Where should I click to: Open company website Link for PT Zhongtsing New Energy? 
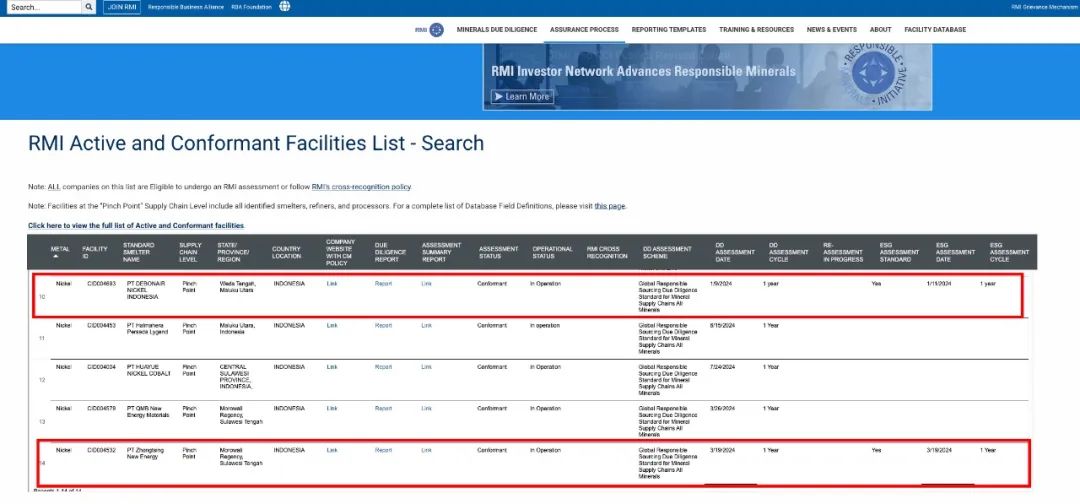(x=332, y=450)
